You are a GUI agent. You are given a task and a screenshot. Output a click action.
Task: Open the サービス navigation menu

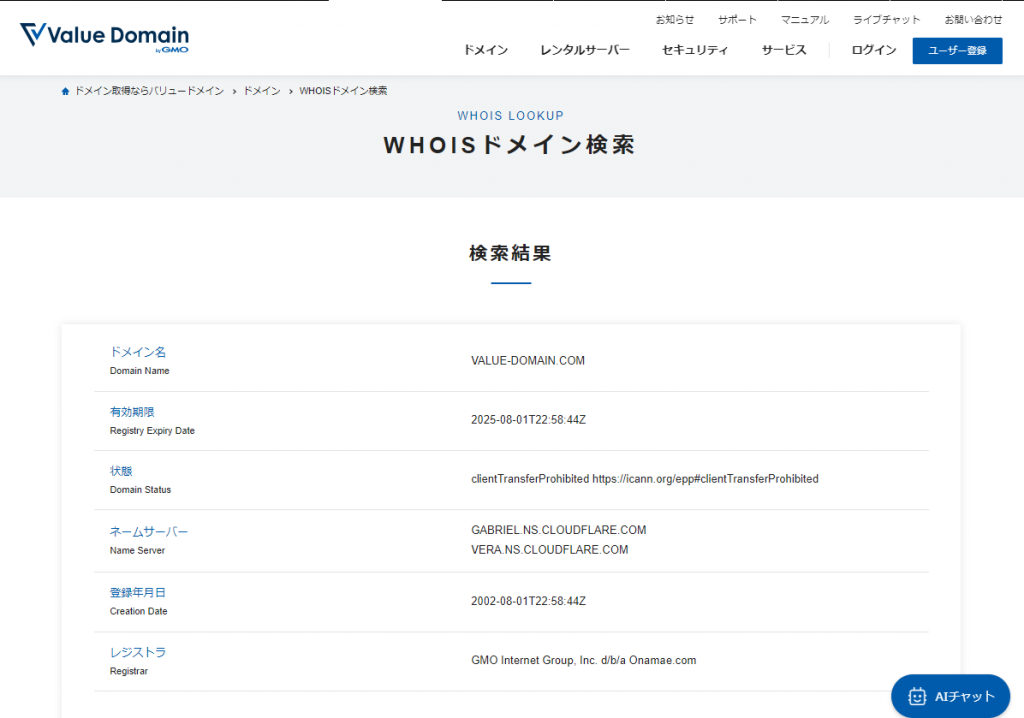[x=784, y=50]
